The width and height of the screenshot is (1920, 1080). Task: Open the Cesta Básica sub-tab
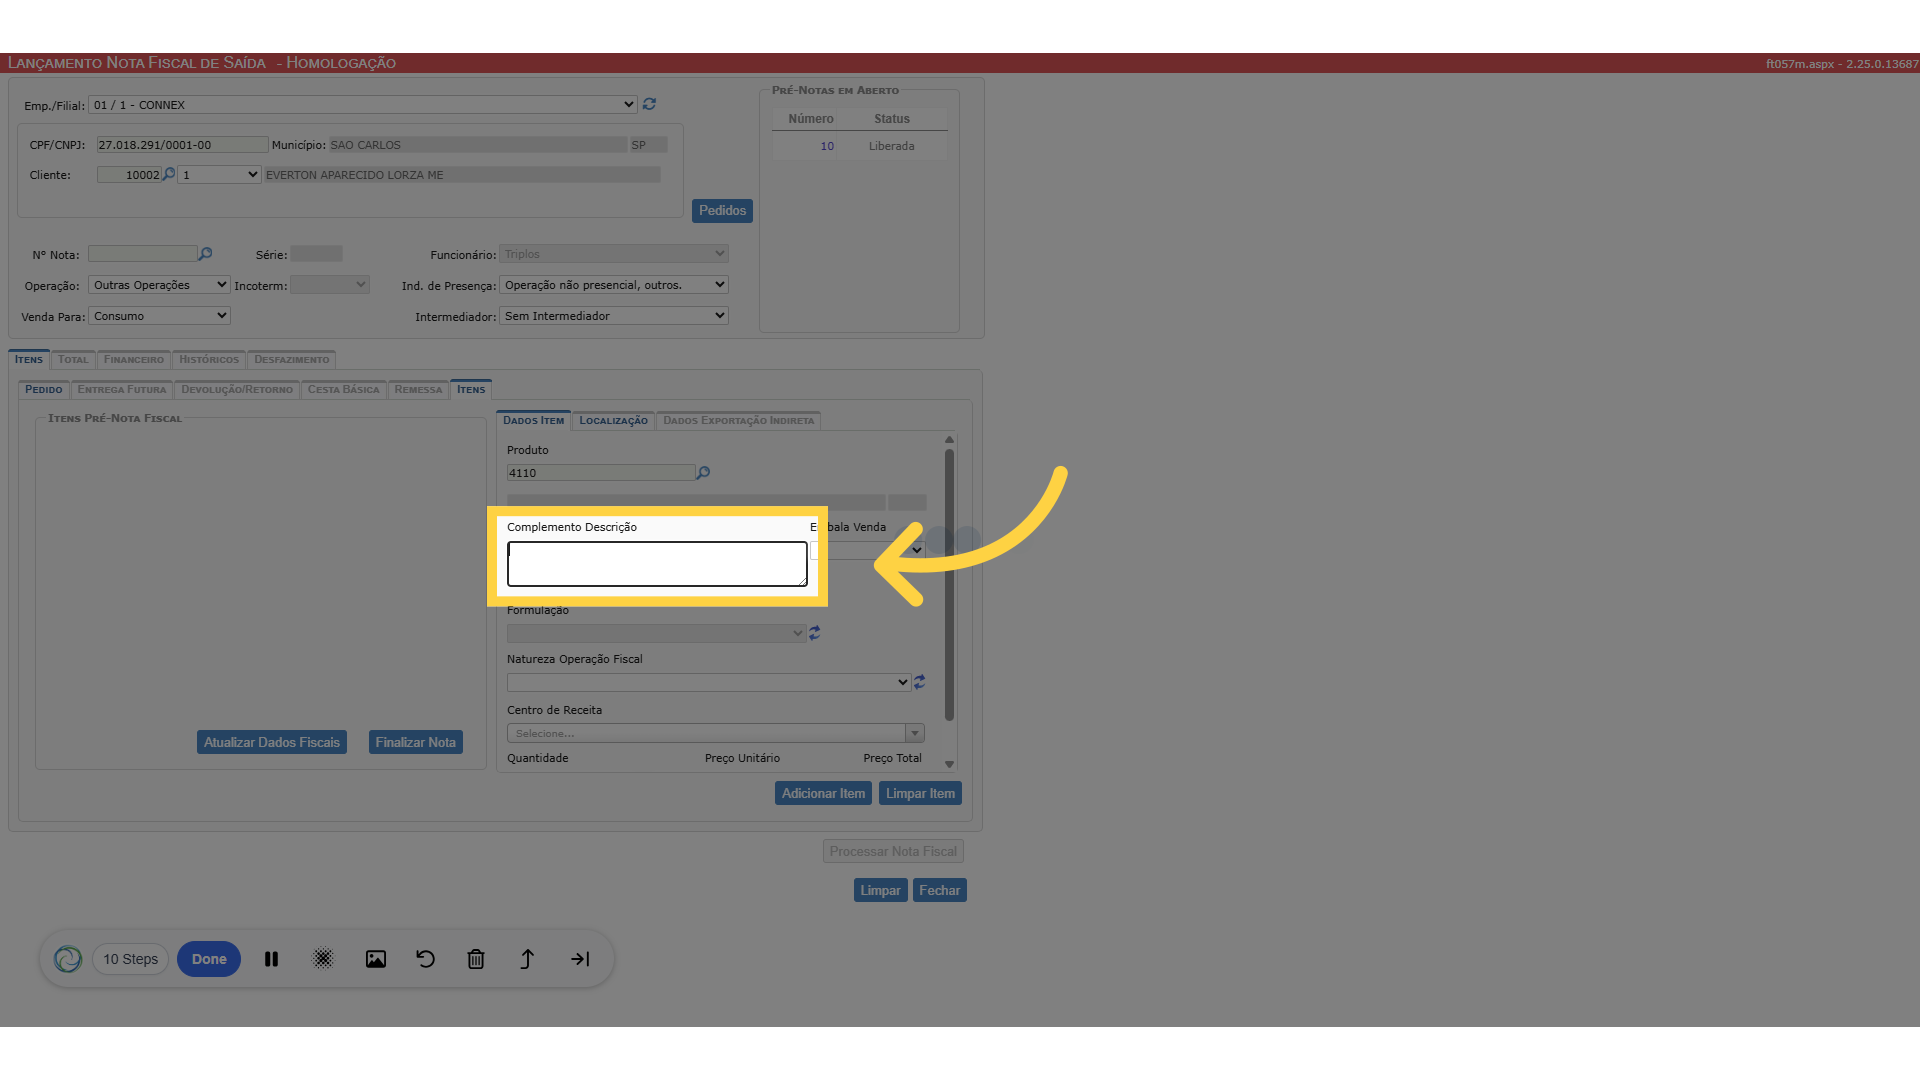click(x=344, y=390)
